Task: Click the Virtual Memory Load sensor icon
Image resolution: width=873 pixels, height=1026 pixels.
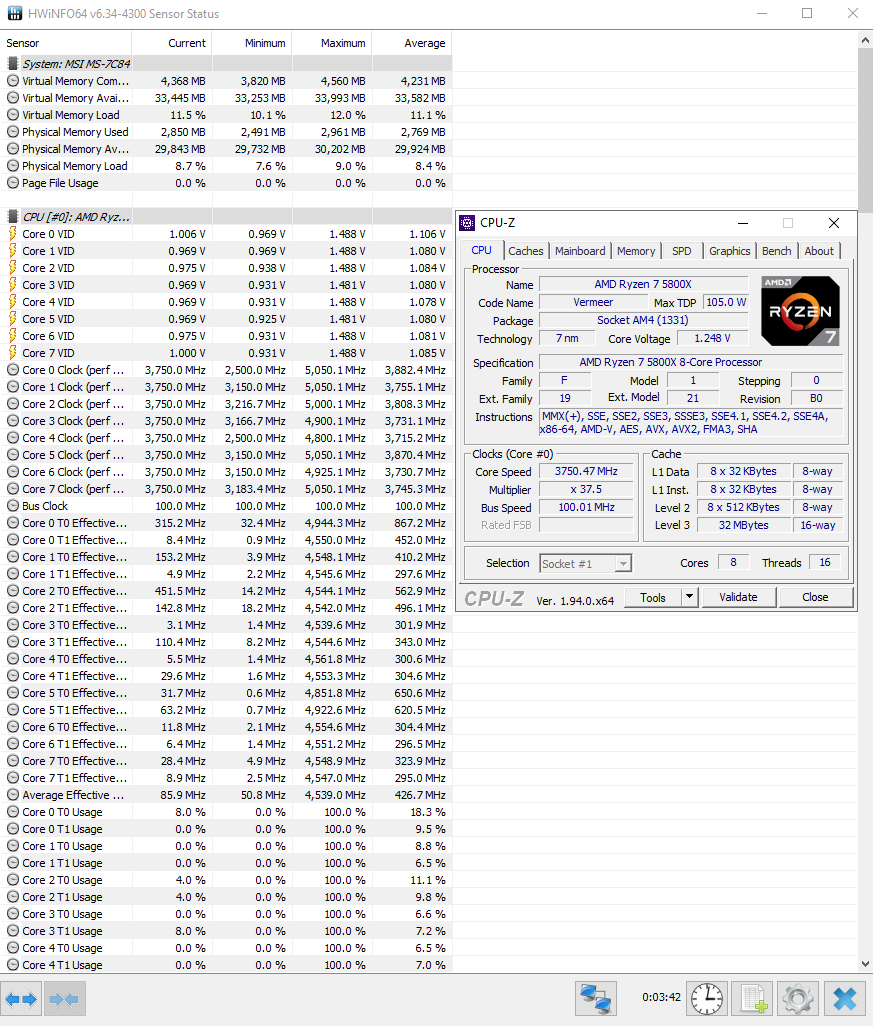Action: point(12,115)
